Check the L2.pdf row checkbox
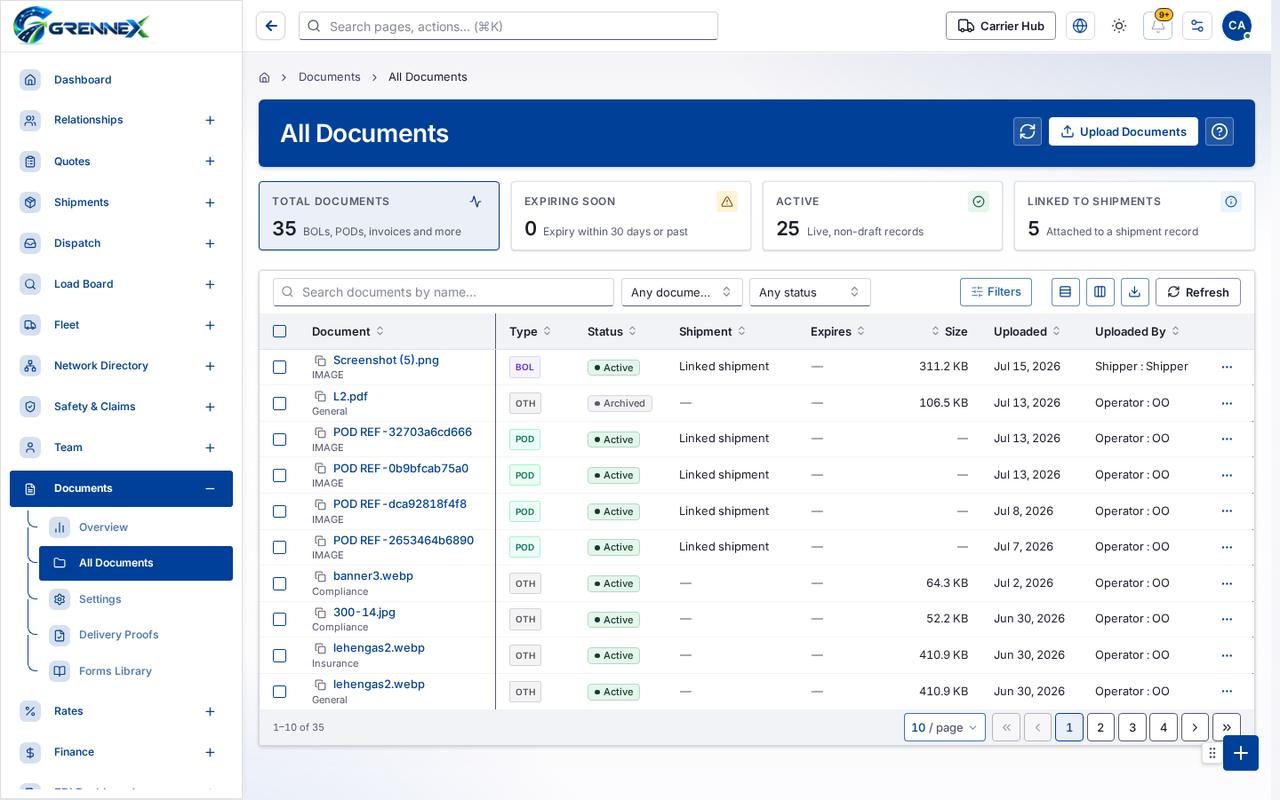The height and width of the screenshot is (800, 1280). click(280, 403)
